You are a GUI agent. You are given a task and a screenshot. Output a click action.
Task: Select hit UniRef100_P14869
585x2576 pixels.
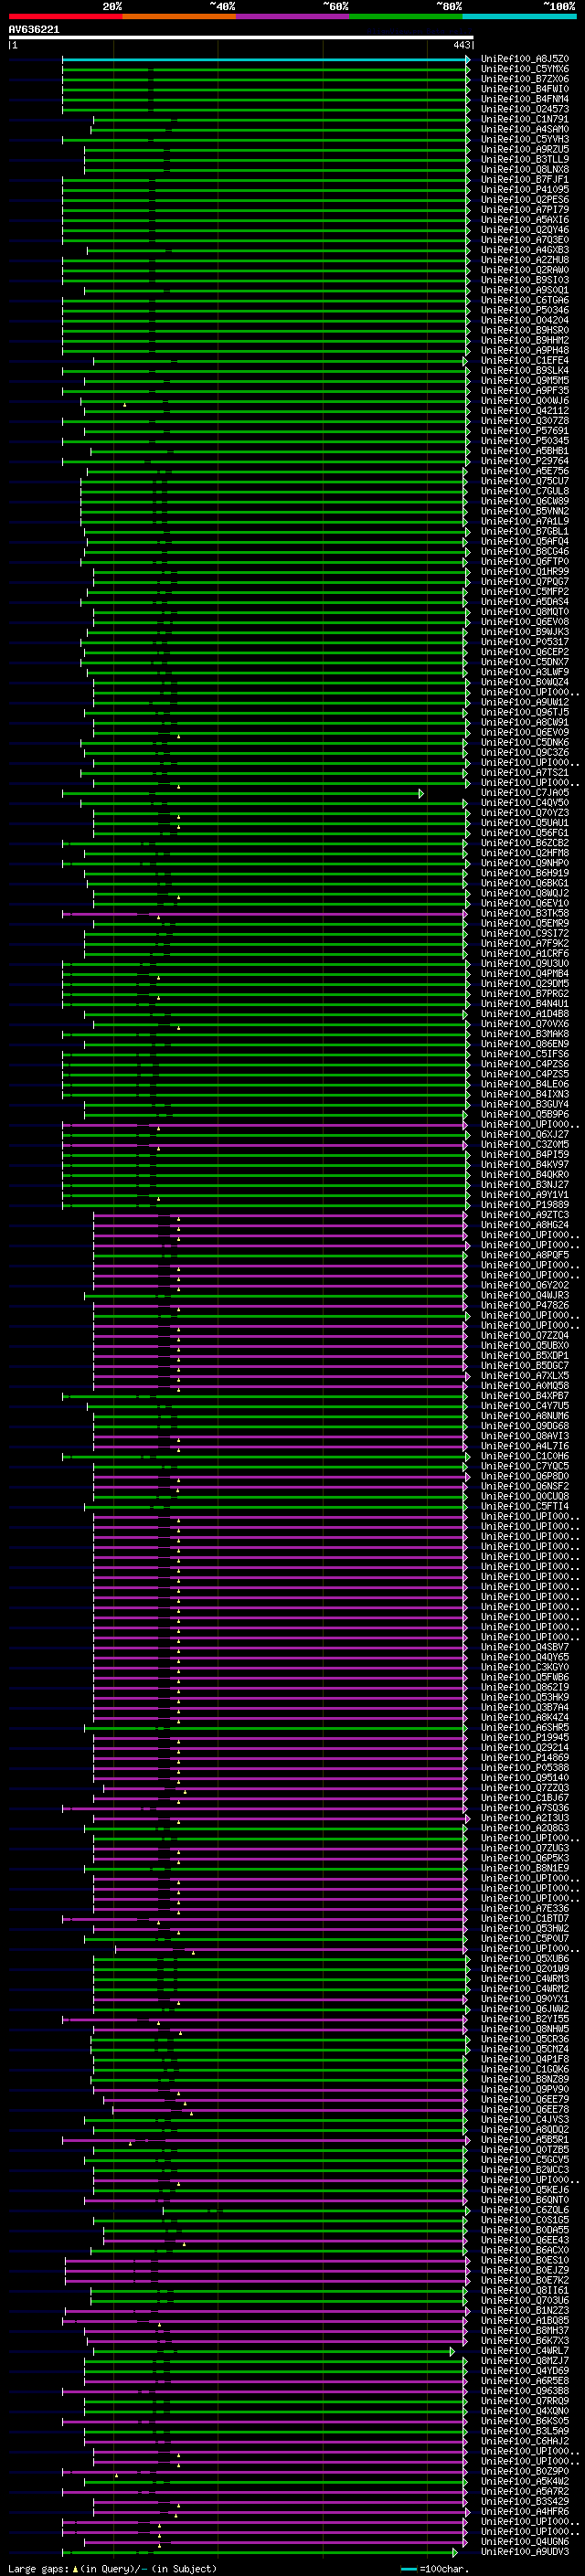[x=525, y=1757]
